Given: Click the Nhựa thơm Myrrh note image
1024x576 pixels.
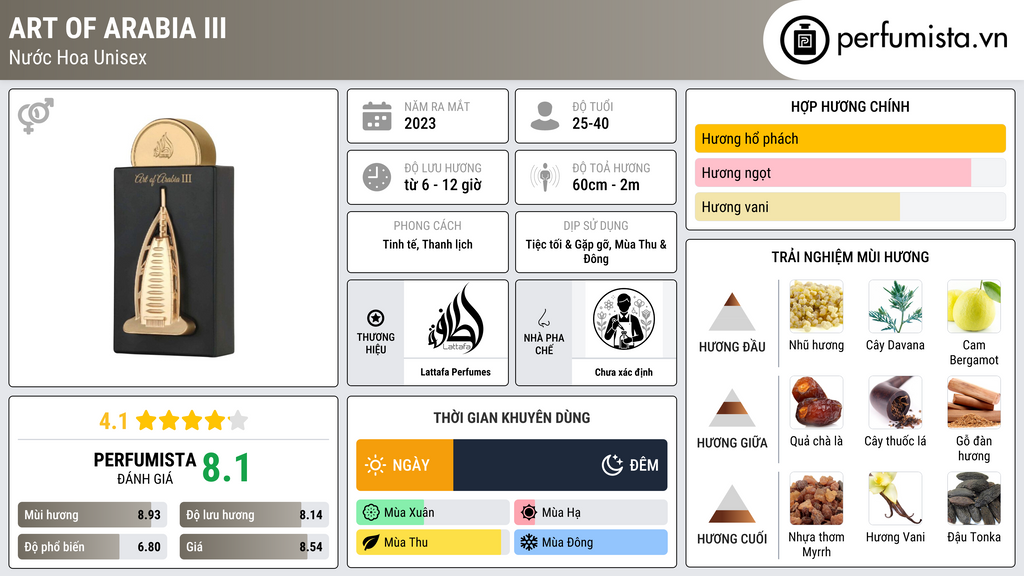Looking at the screenshot, I should [x=816, y=499].
